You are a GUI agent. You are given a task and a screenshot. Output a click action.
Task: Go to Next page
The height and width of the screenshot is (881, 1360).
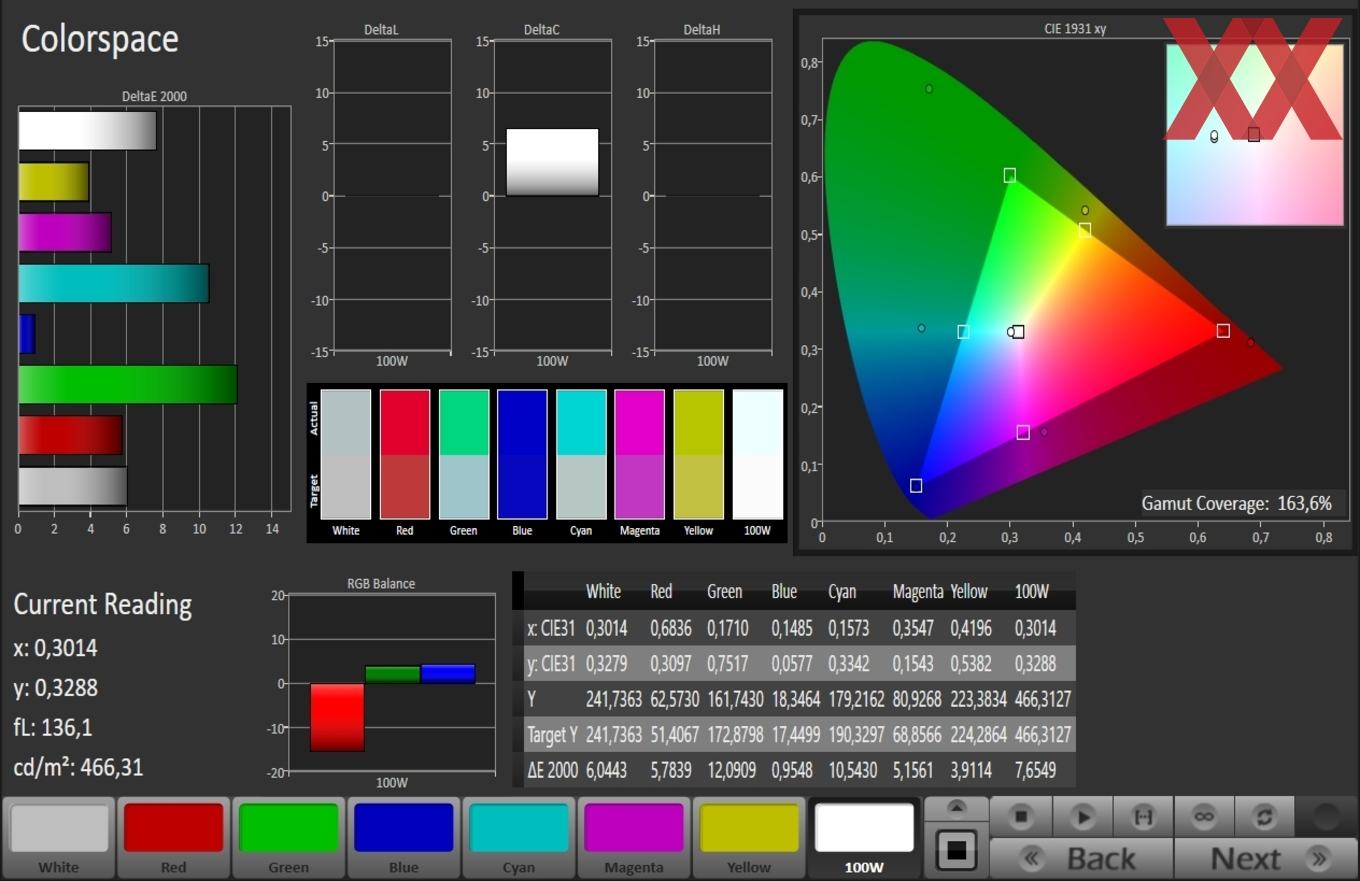click(1265, 858)
